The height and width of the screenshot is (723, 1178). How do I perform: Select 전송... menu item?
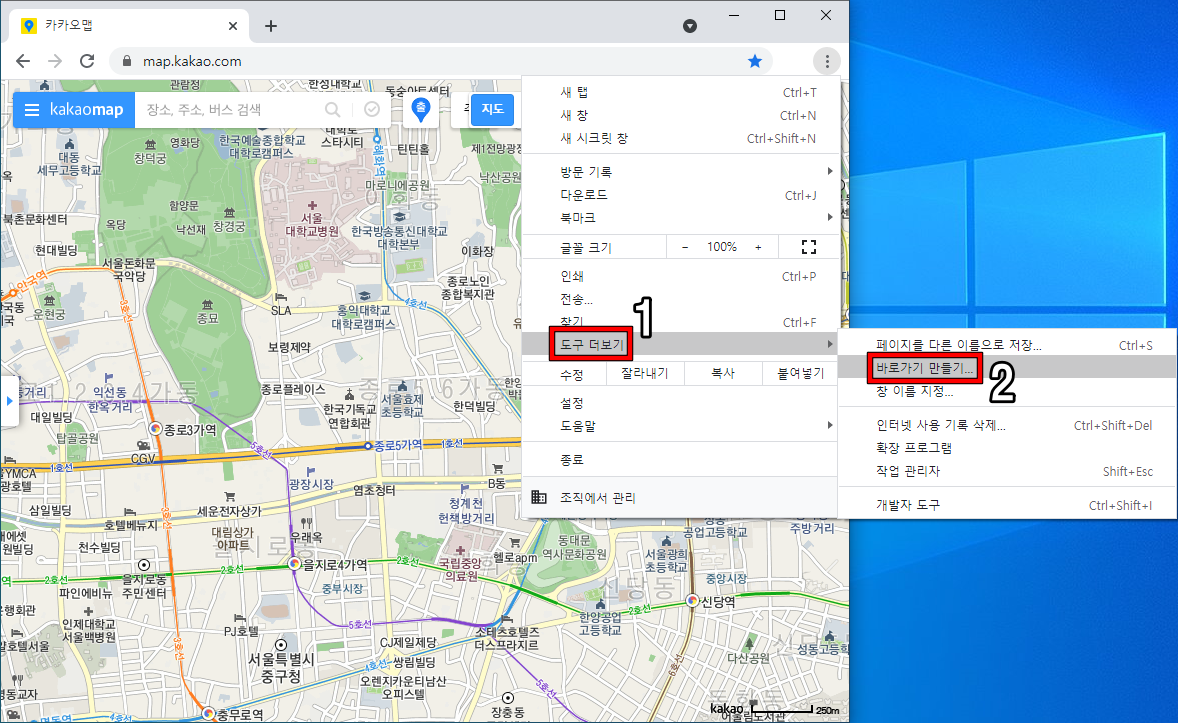tap(680, 299)
